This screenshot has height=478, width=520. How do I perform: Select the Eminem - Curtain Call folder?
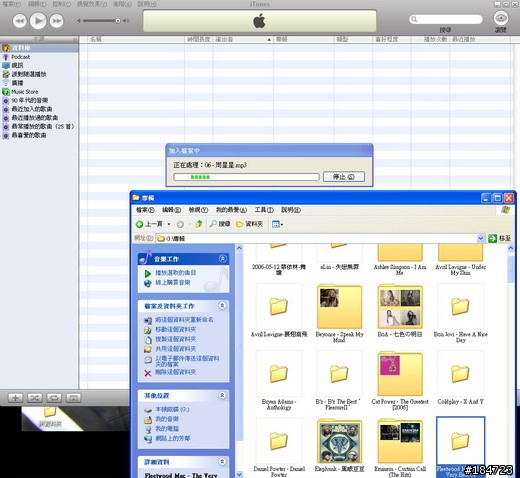click(400, 447)
